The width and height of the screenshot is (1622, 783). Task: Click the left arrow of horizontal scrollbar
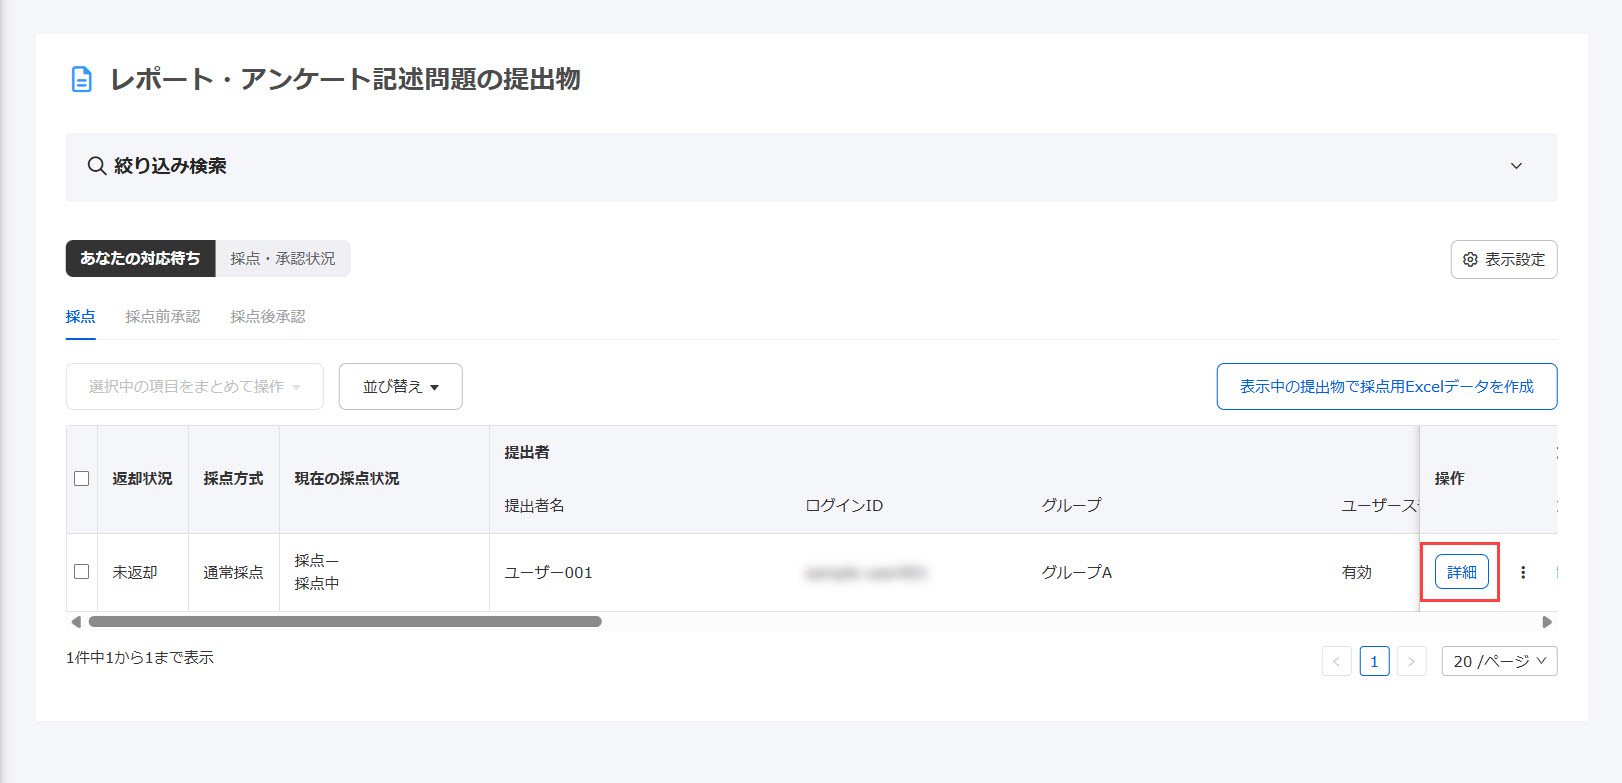[76, 622]
